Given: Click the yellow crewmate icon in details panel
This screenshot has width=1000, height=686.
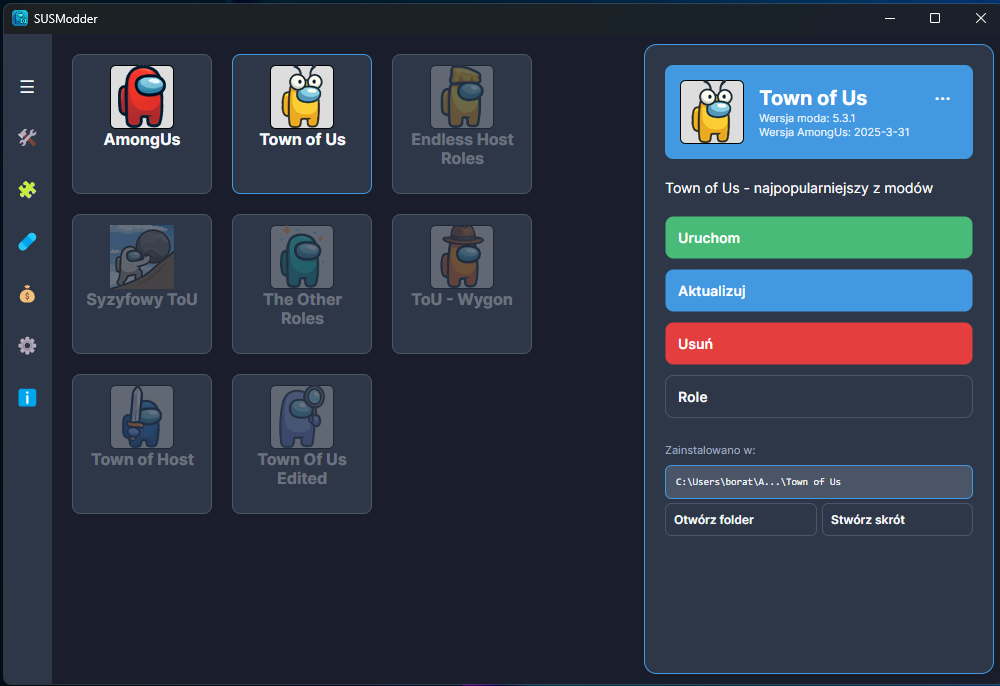Looking at the screenshot, I should coord(712,112).
